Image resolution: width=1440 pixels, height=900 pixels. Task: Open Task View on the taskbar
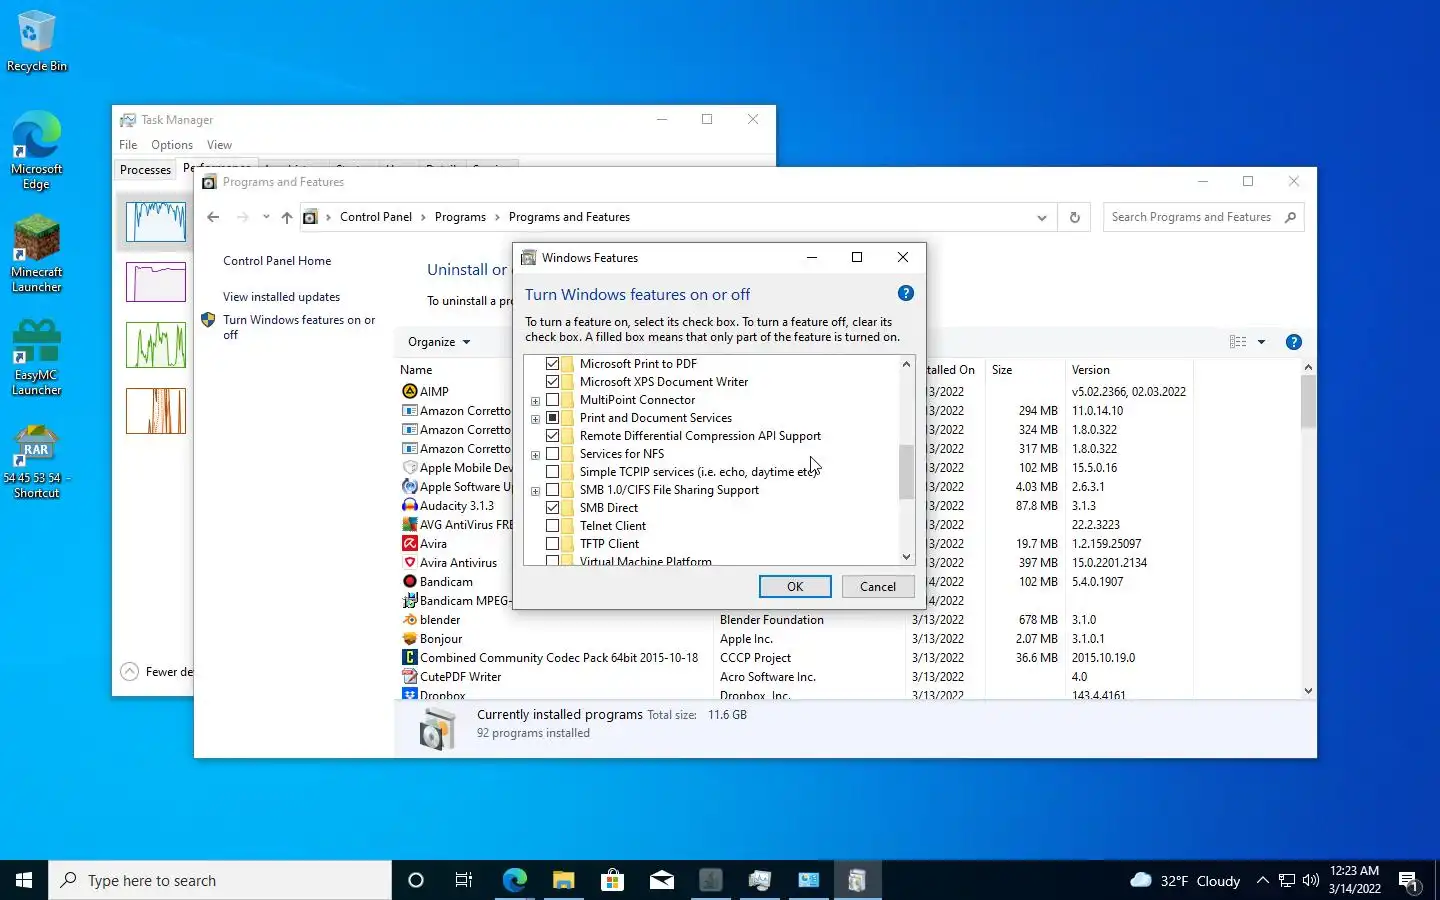coord(464,880)
